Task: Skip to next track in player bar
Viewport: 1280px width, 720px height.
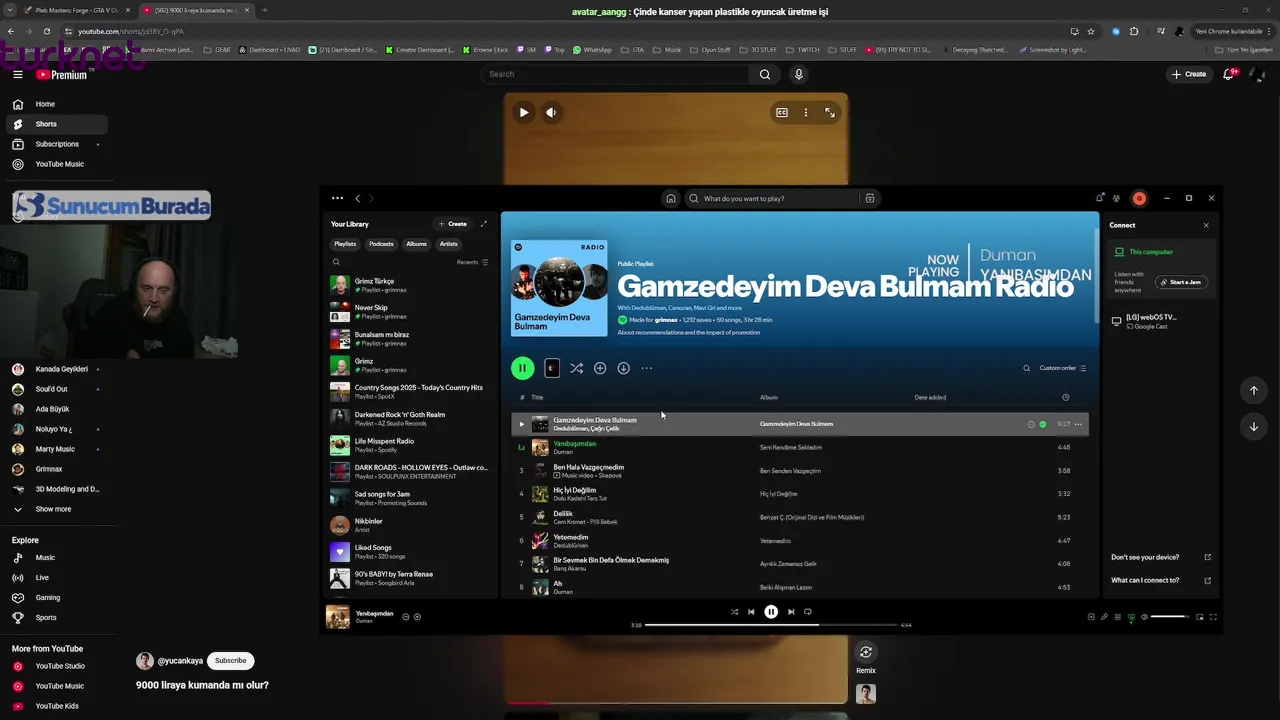Action: pyautogui.click(x=791, y=612)
